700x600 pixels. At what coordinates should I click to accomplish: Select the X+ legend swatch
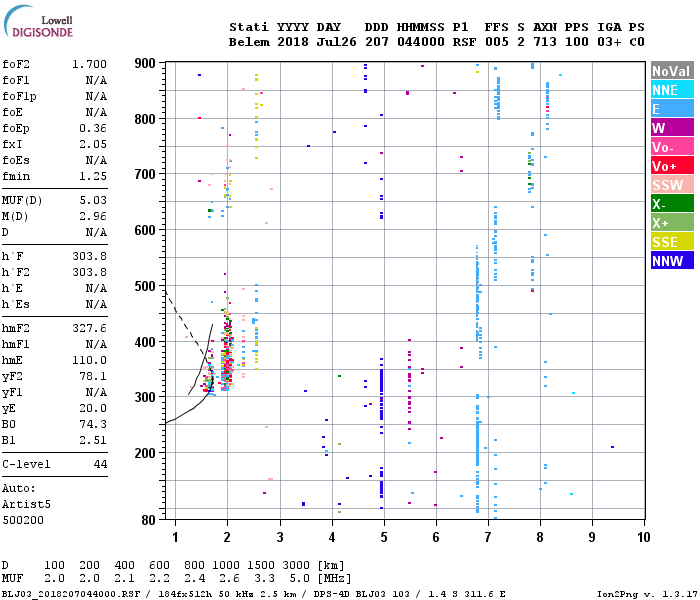pos(672,223)
